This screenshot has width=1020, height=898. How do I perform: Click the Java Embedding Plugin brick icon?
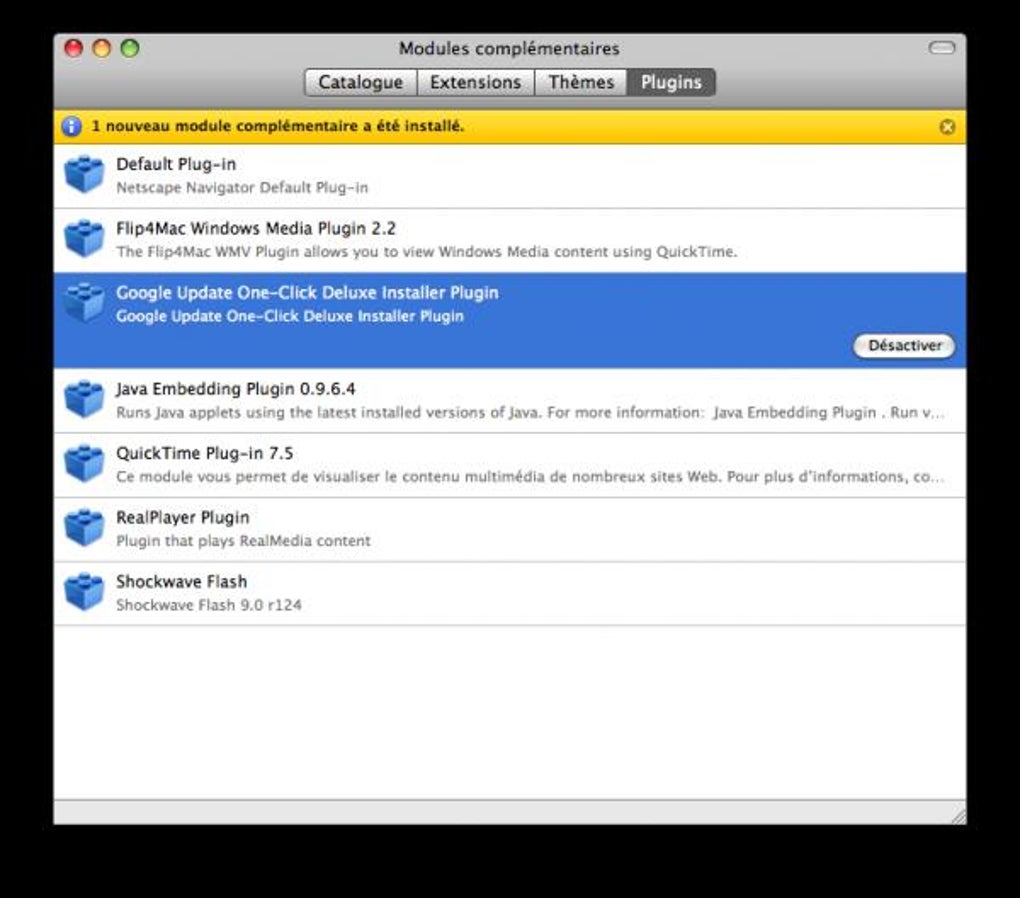(x=84, y=399)
